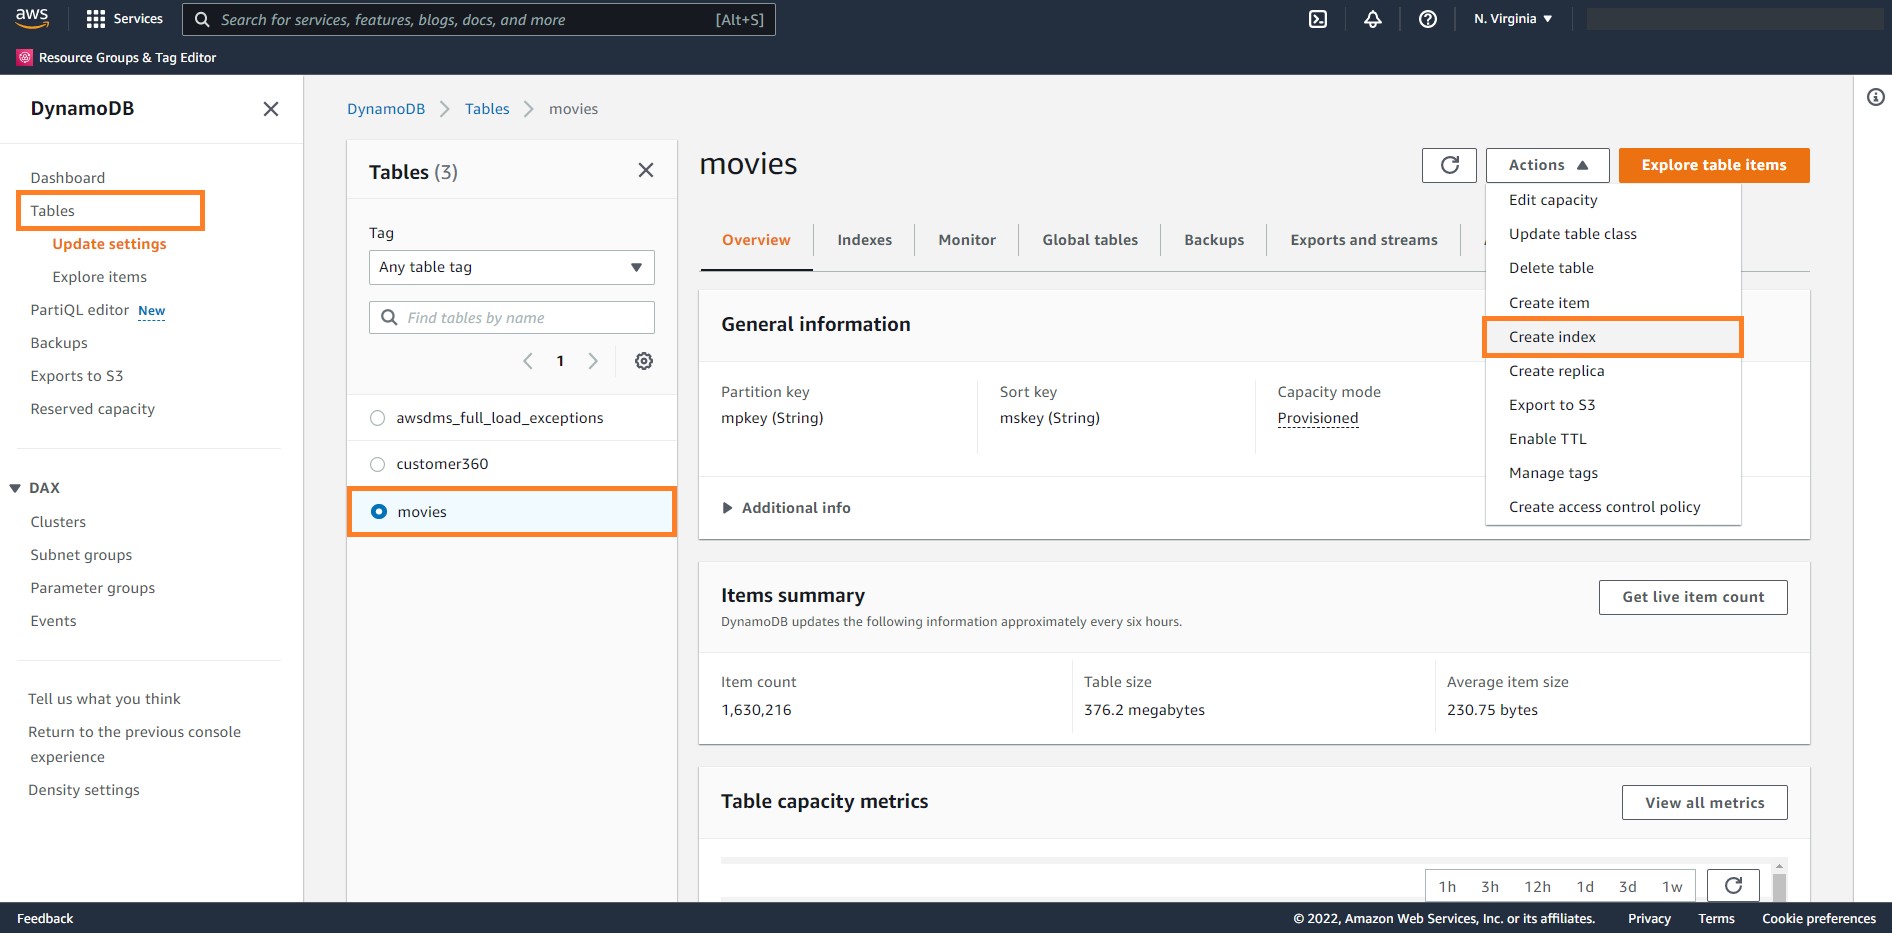Click Get live item count button
1892x933 pixels.
(1693, 597)
